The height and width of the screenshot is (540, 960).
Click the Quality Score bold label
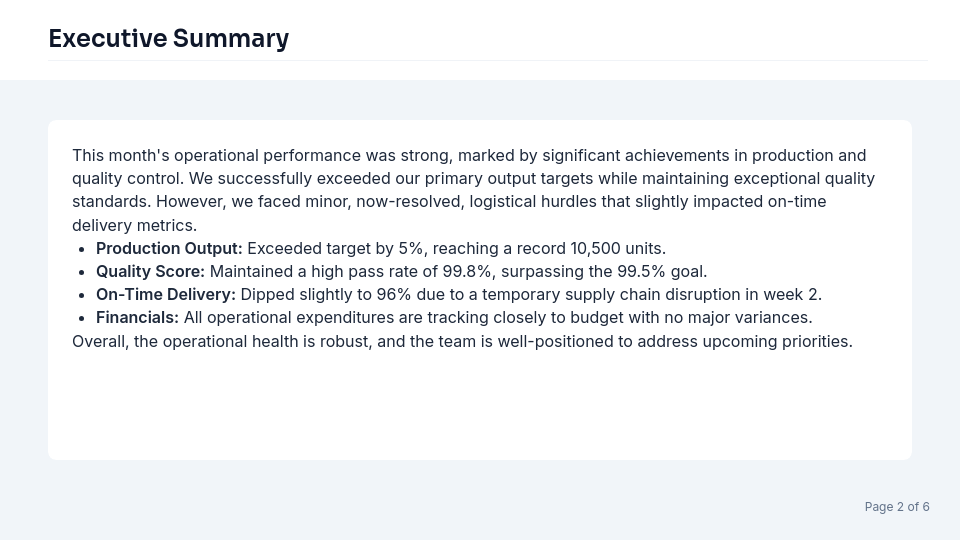(x=150, y=271)
